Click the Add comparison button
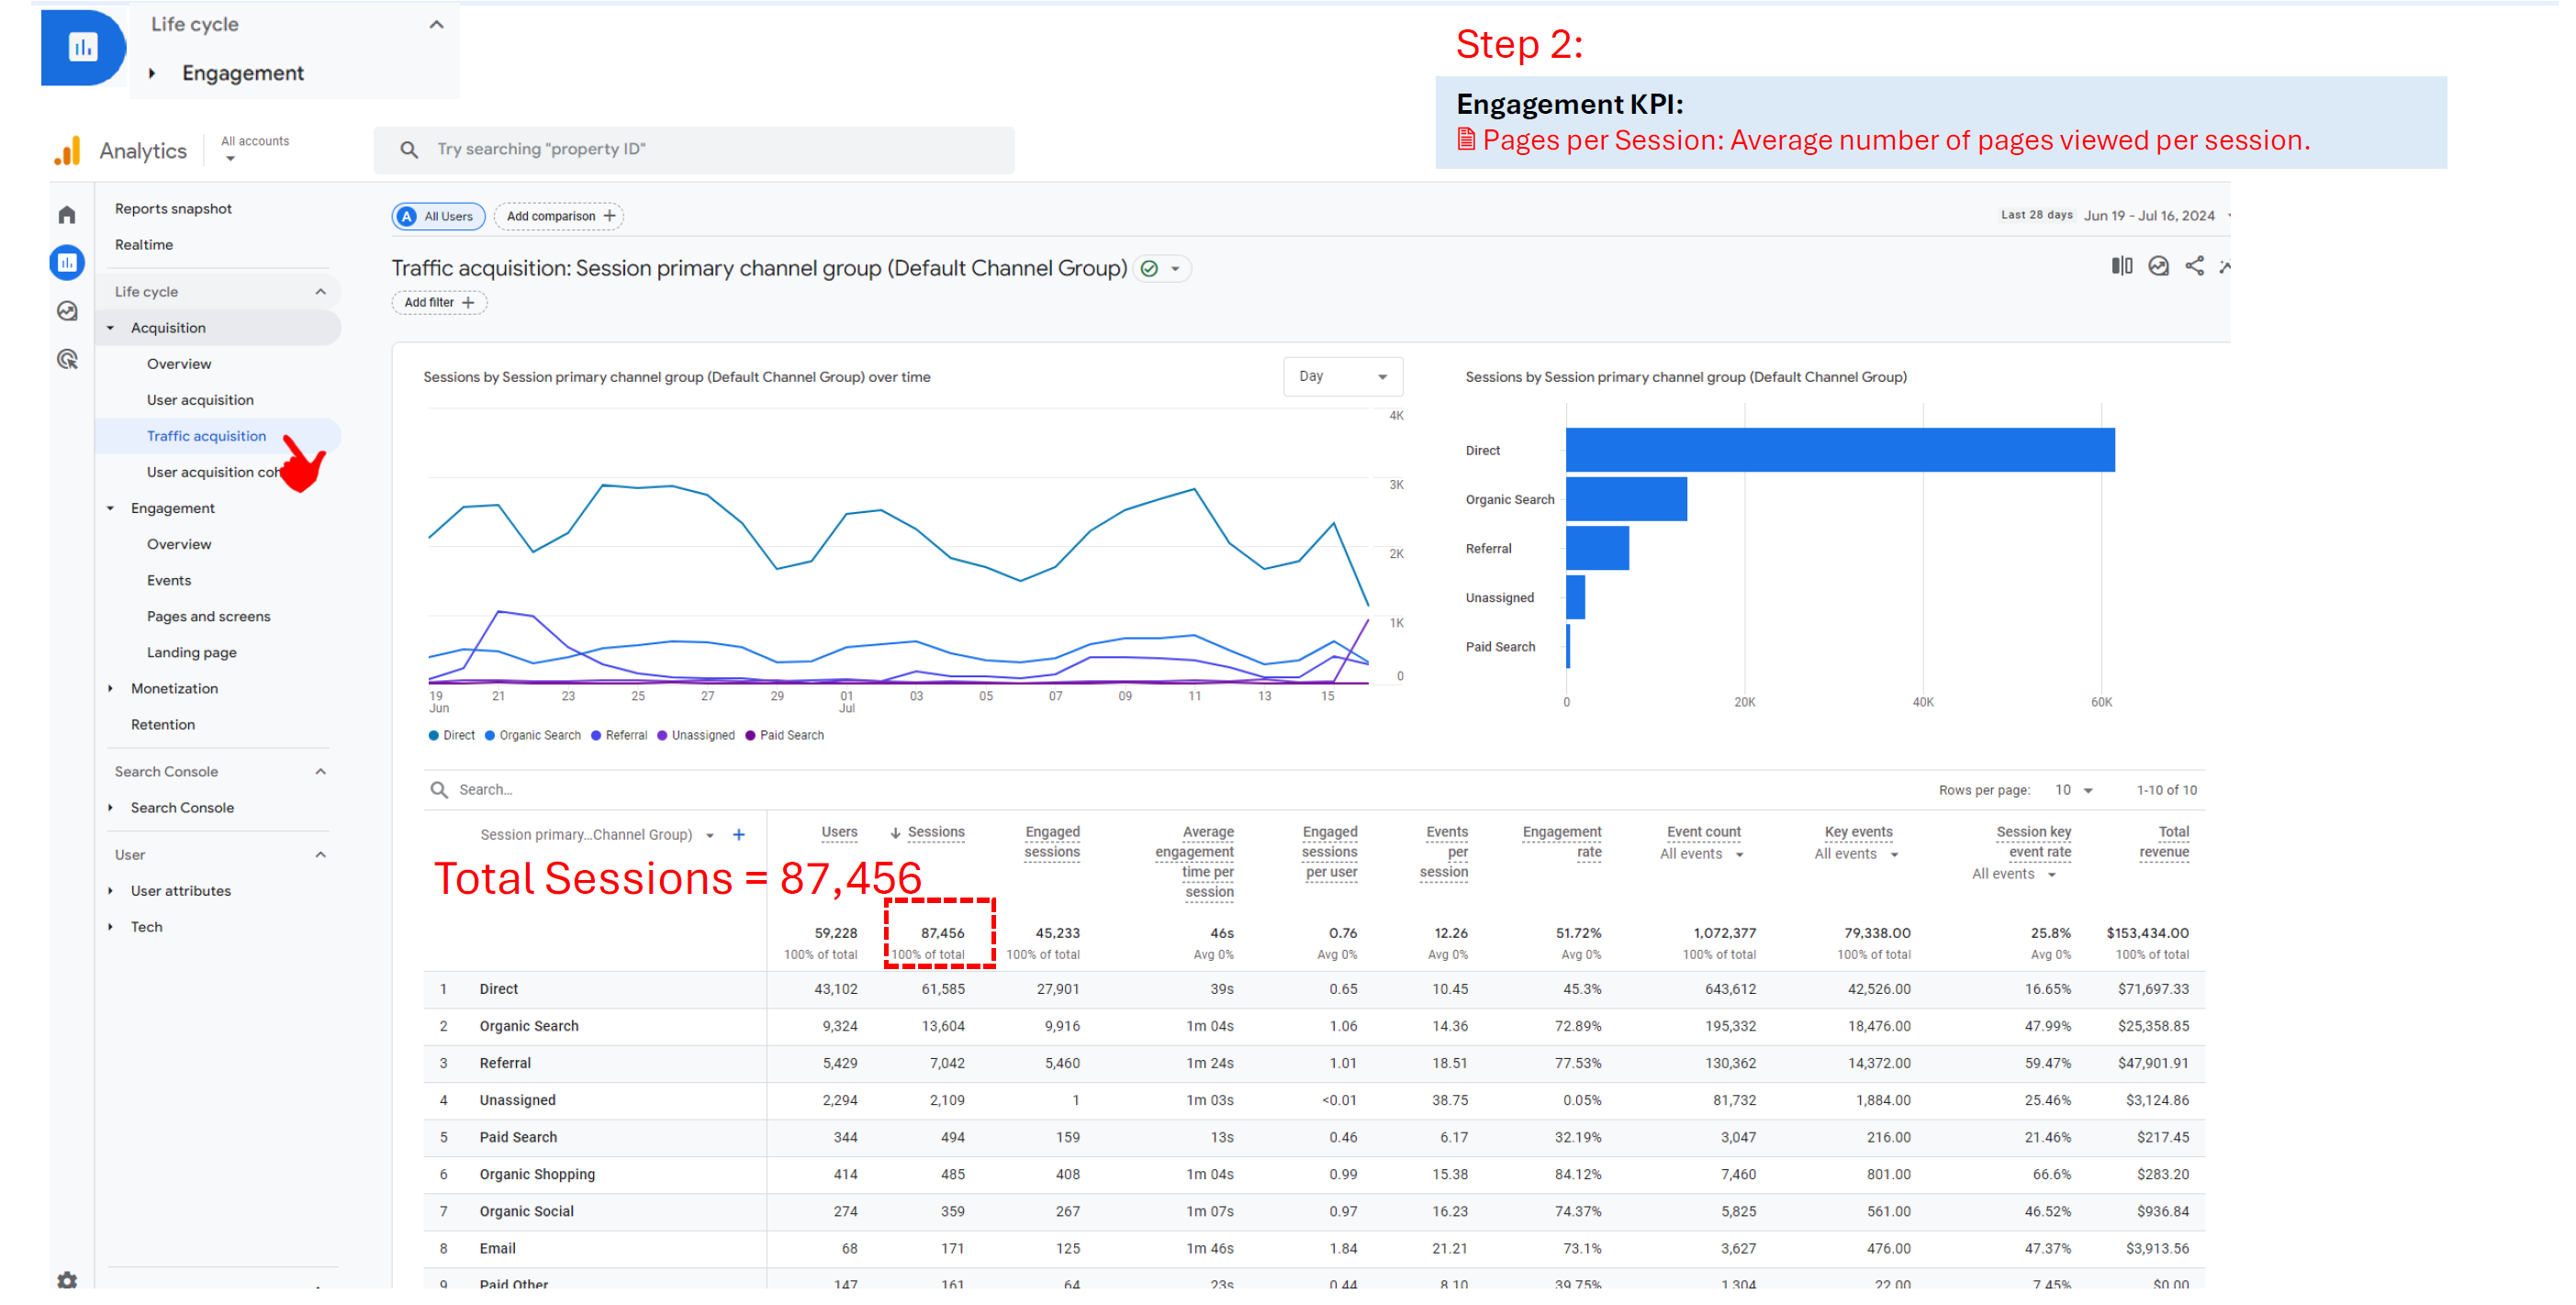This screenshot has height=1305, width=2576. point(559,216)
